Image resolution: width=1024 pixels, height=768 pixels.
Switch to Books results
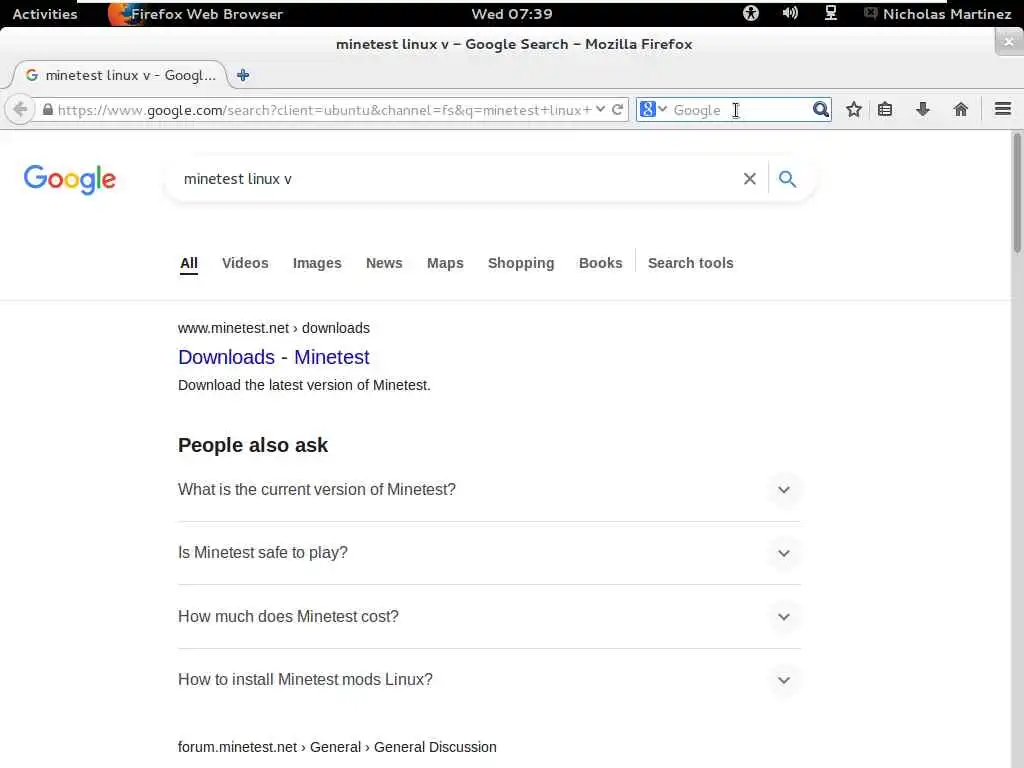(x=600, y=263)
